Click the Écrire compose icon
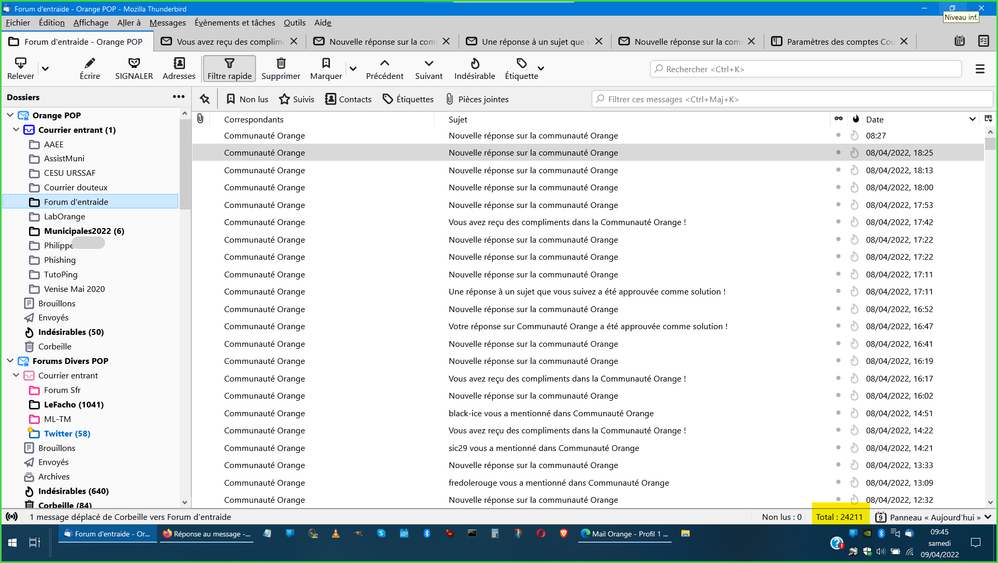 click(x=90, y=63)
